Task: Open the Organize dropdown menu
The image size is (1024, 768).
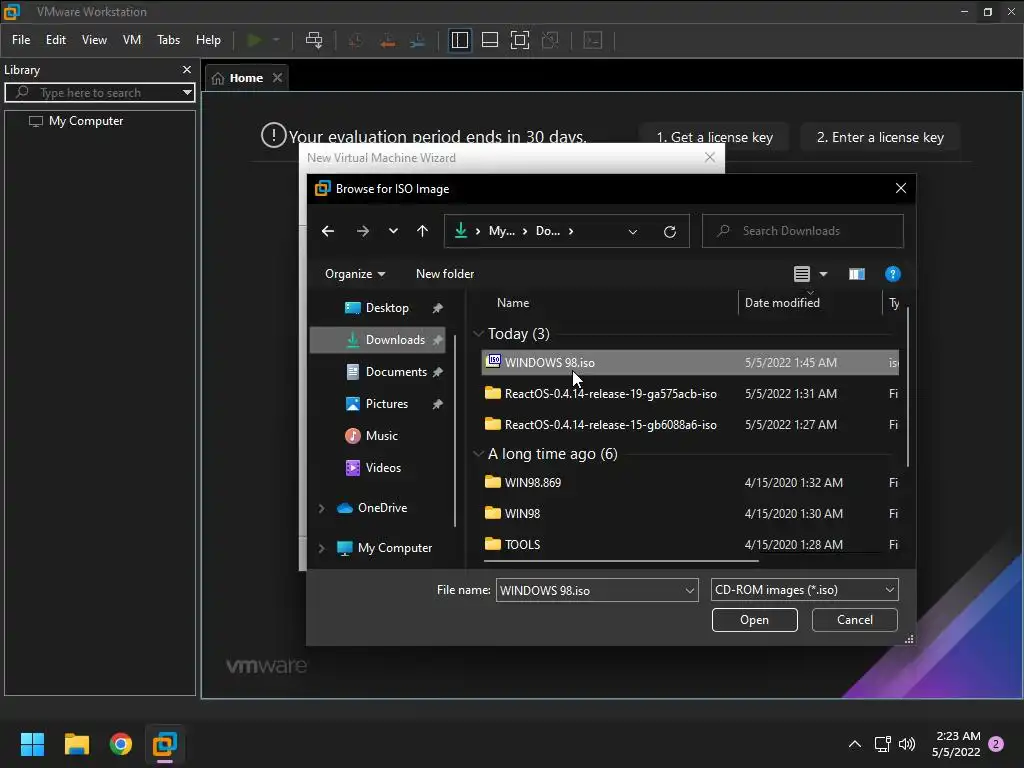Action: (355, 274)
